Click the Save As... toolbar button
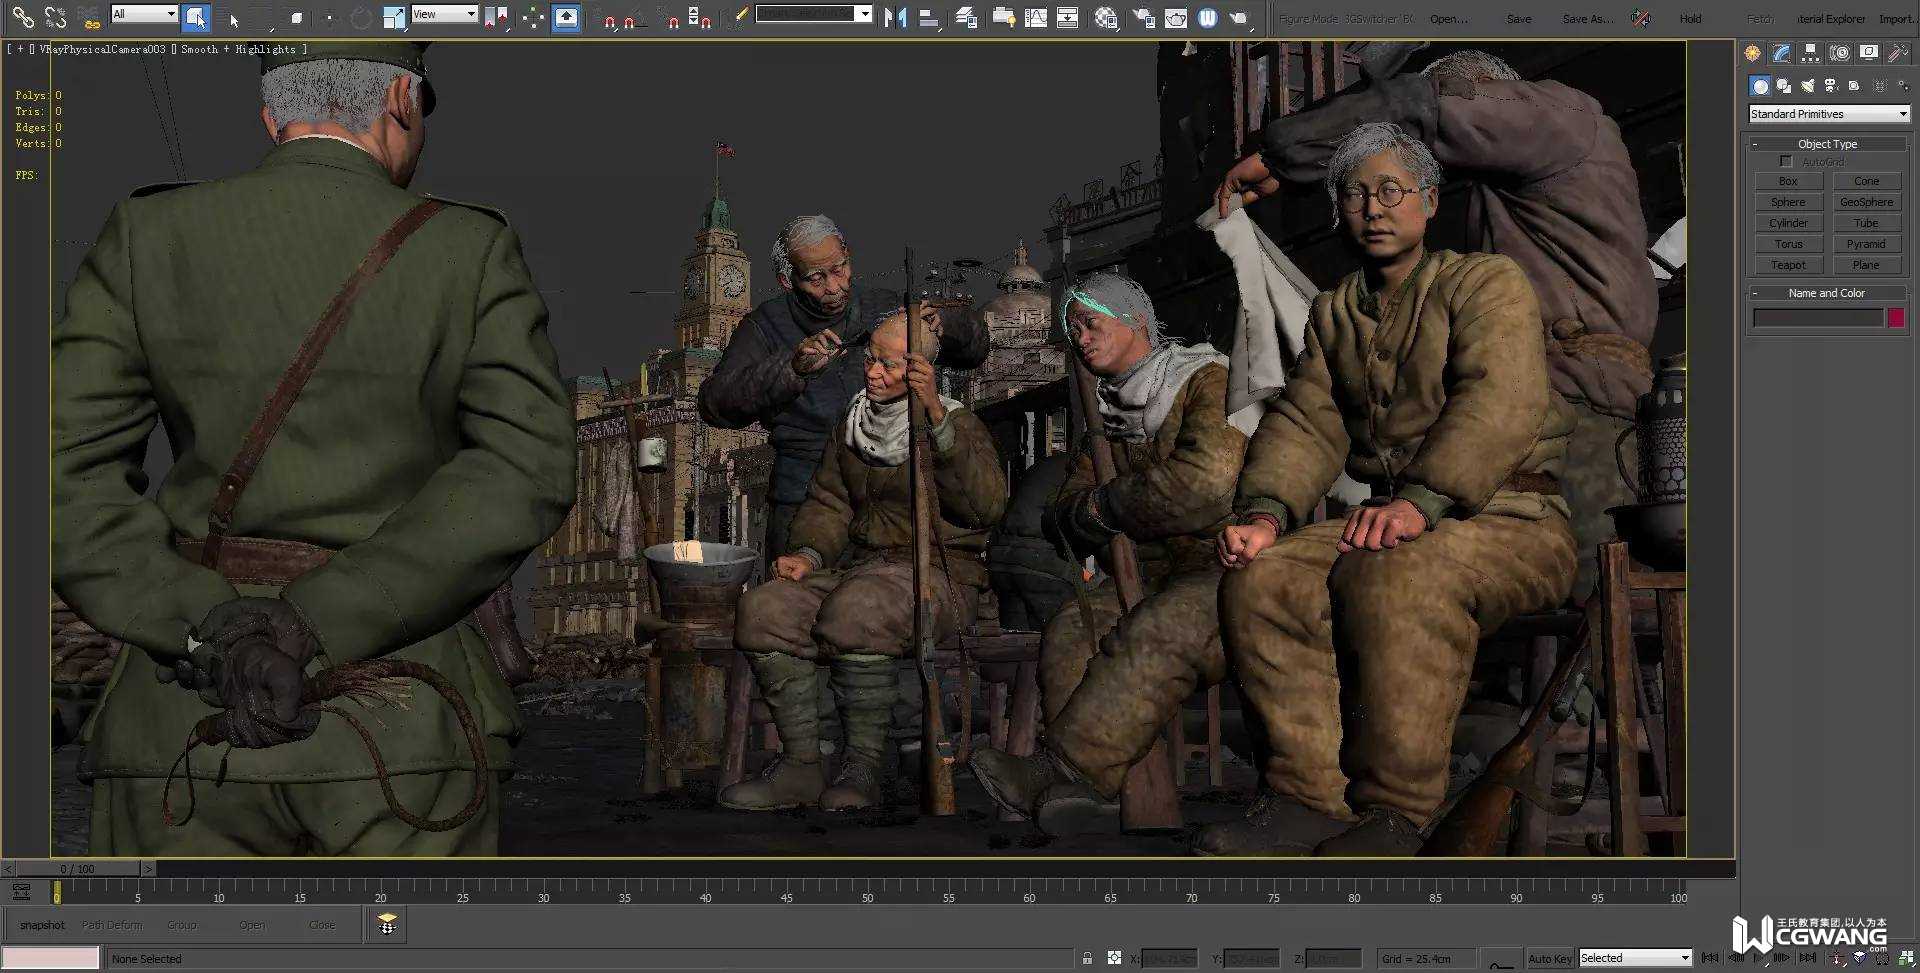This screenshot has height=973, width=1920. click(x=1587, y=19)
